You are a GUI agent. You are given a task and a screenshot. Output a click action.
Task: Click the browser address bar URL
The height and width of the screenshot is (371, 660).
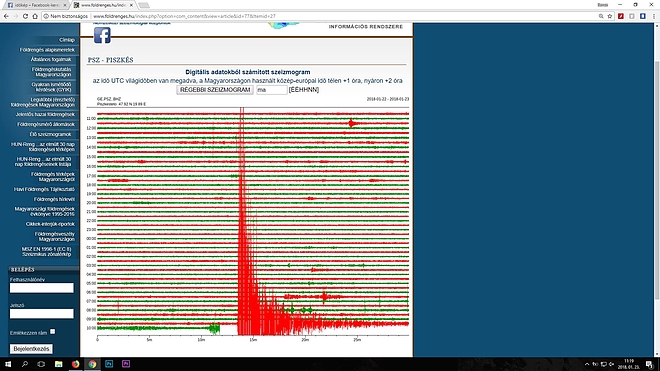pos(184,16)
